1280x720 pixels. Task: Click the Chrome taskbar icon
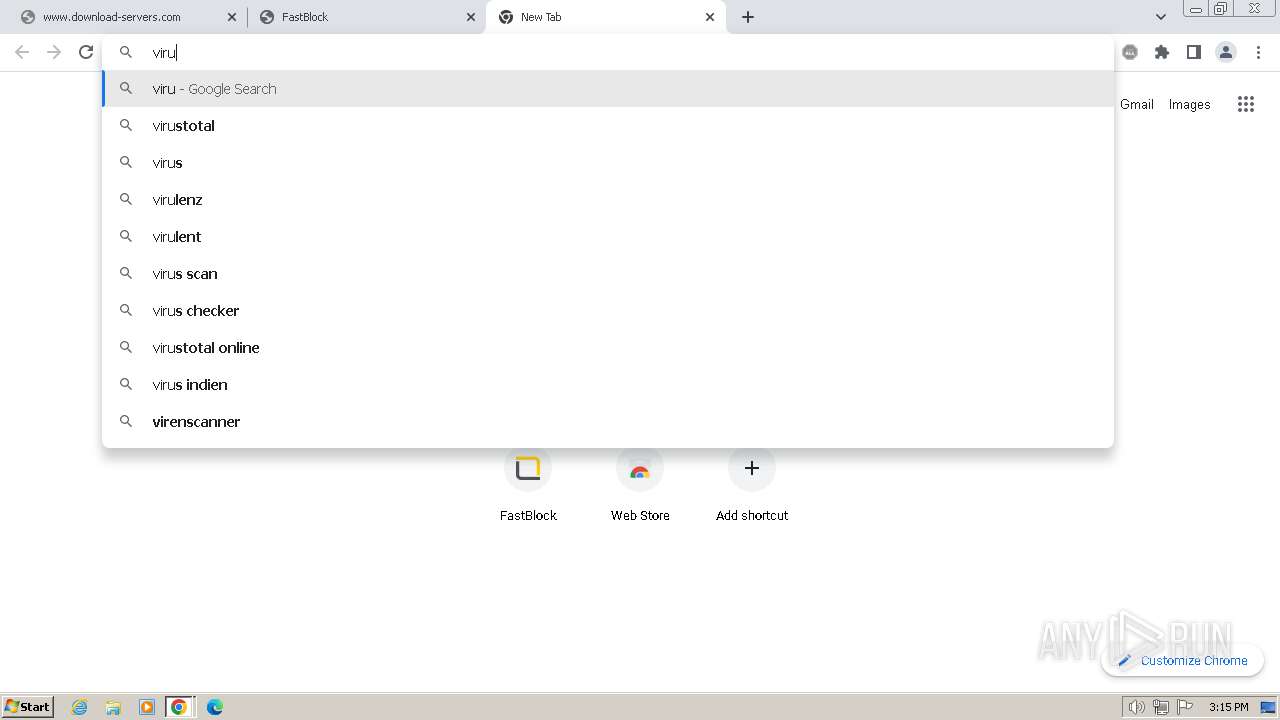coord(179,707)
